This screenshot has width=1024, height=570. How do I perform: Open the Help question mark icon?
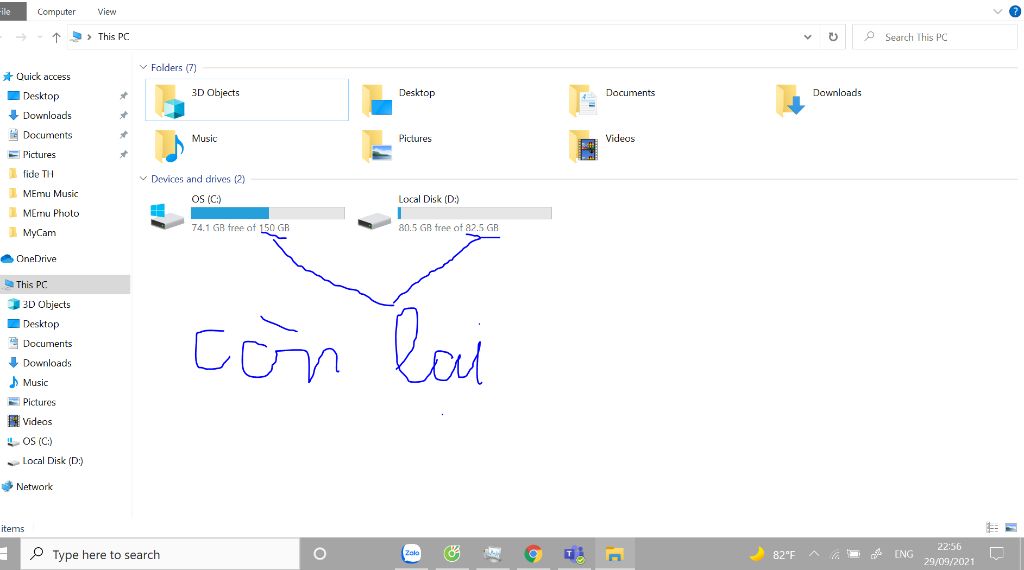pos(1015,11)
